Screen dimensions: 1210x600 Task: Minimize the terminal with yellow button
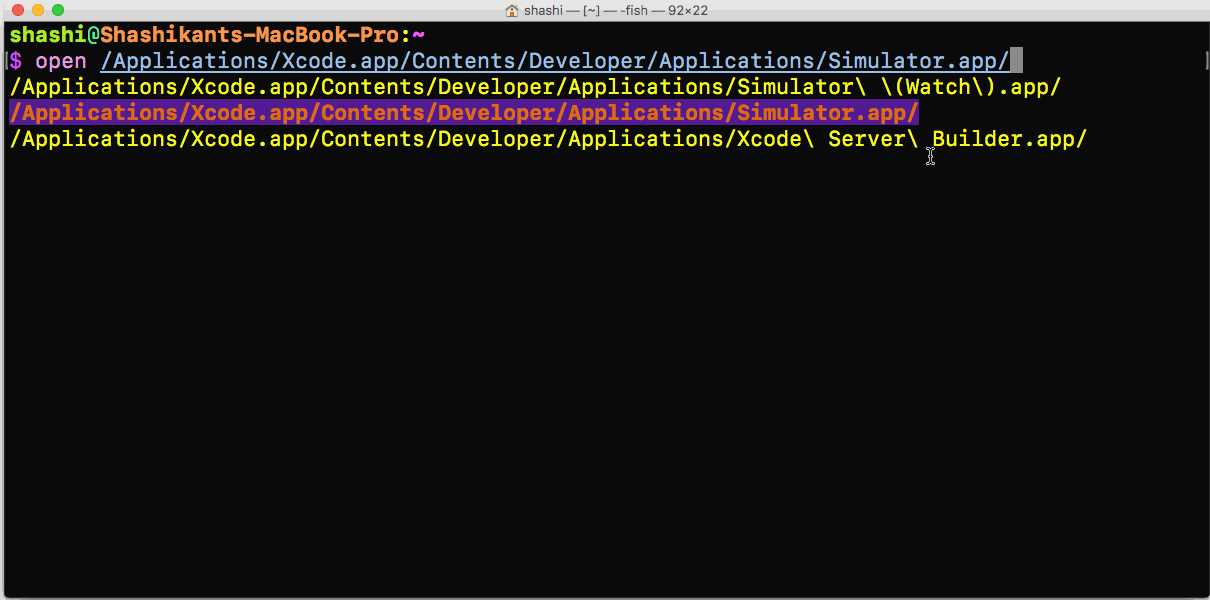click(x=37, y=10)
